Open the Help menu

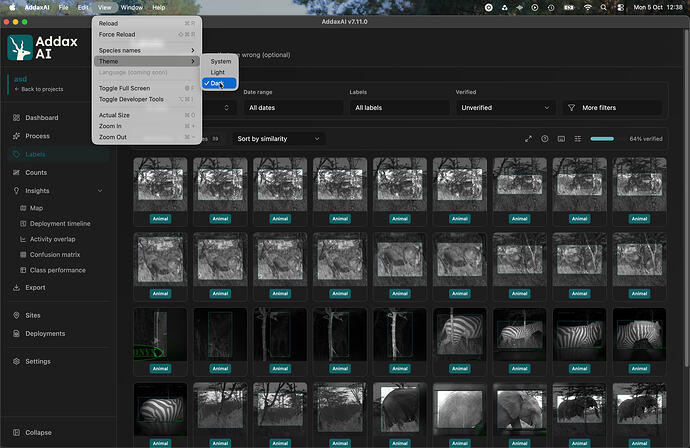point(158,7)
